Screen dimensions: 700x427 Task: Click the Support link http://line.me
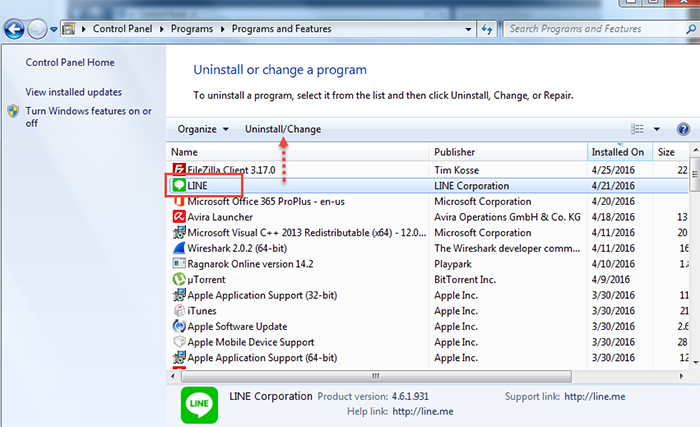[595, 397]
